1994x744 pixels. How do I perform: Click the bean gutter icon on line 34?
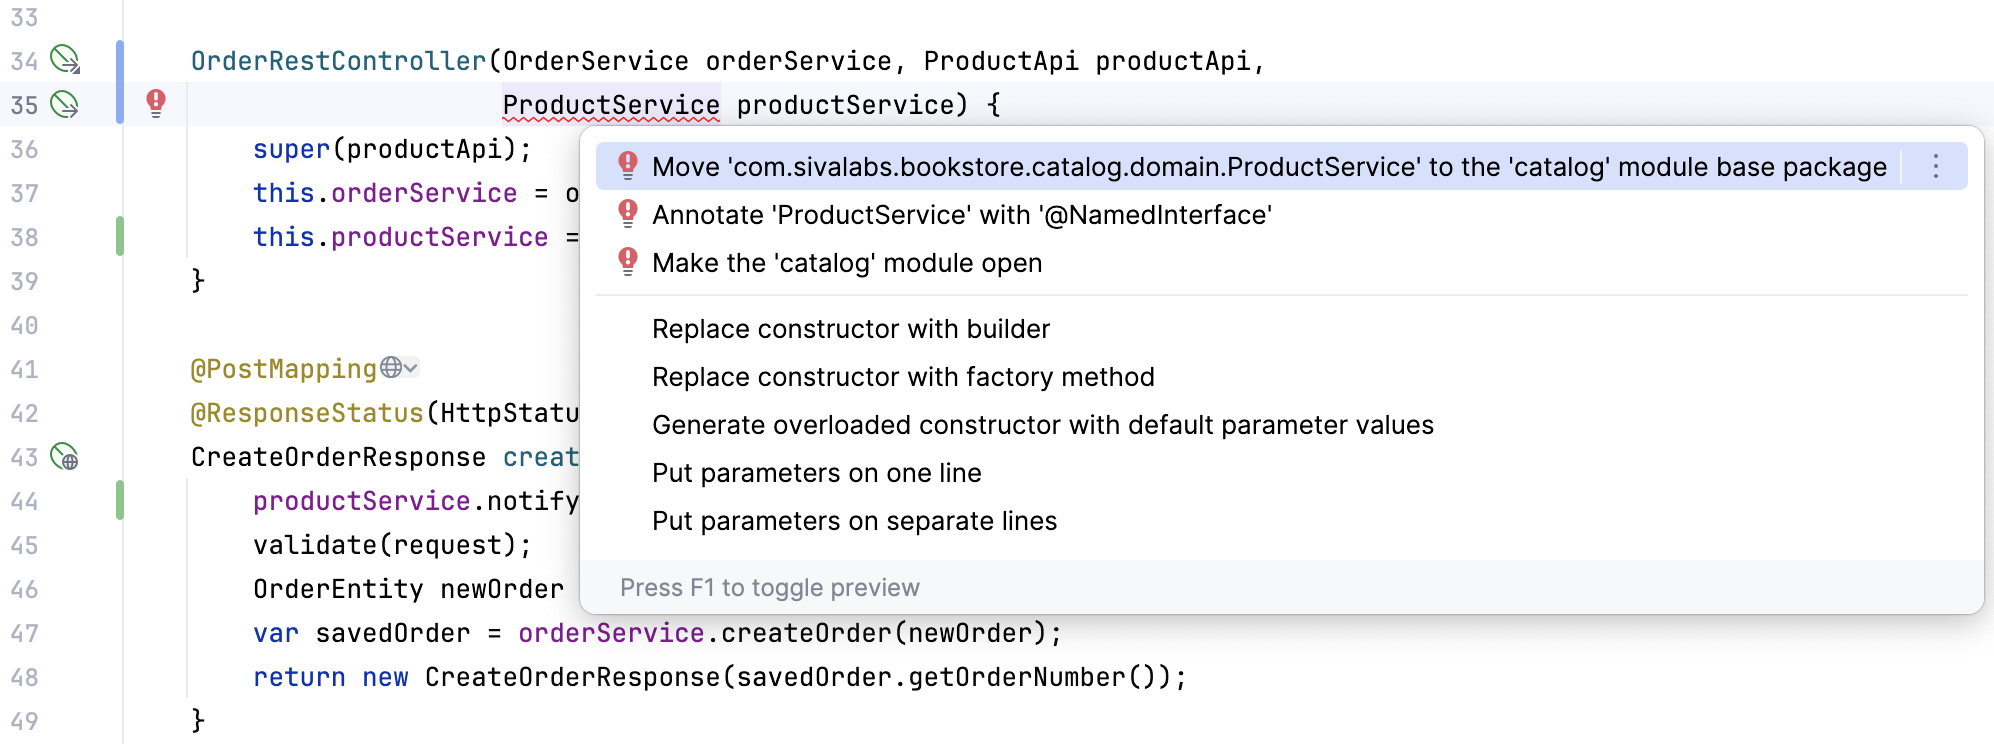pos(65,60)
